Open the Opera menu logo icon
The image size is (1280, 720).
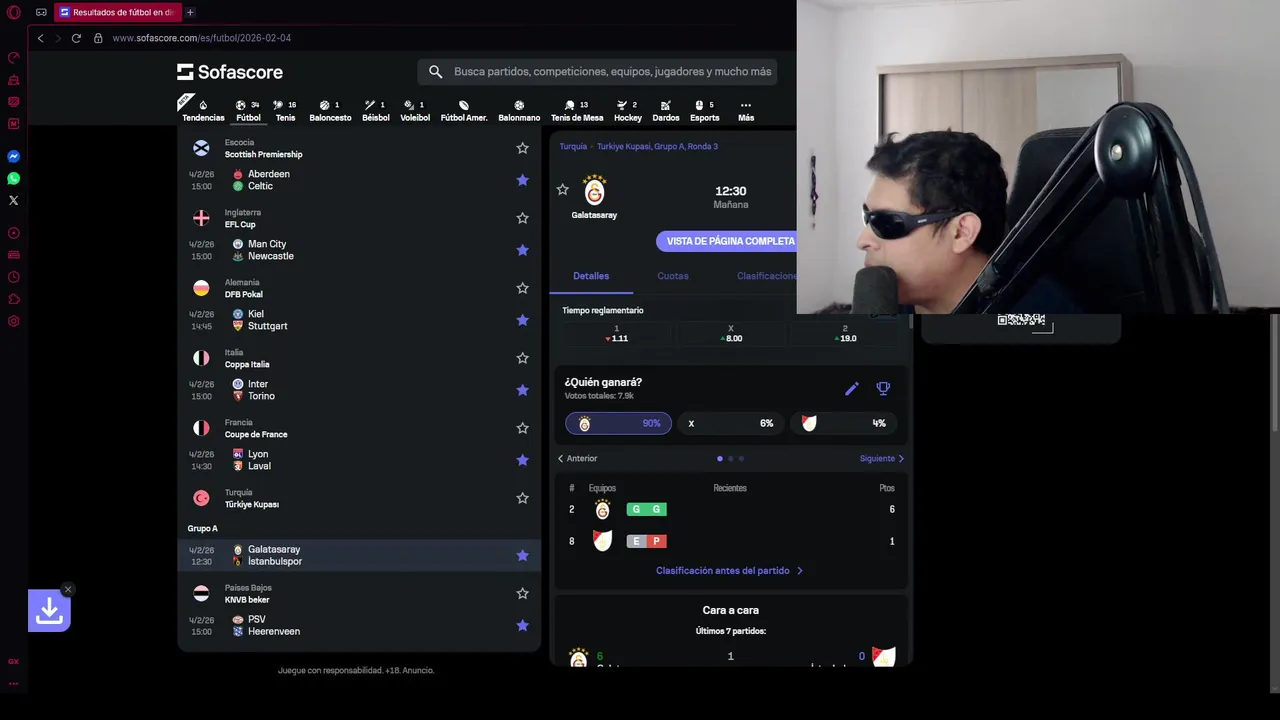pyautogui.click(x=13, y=12)
